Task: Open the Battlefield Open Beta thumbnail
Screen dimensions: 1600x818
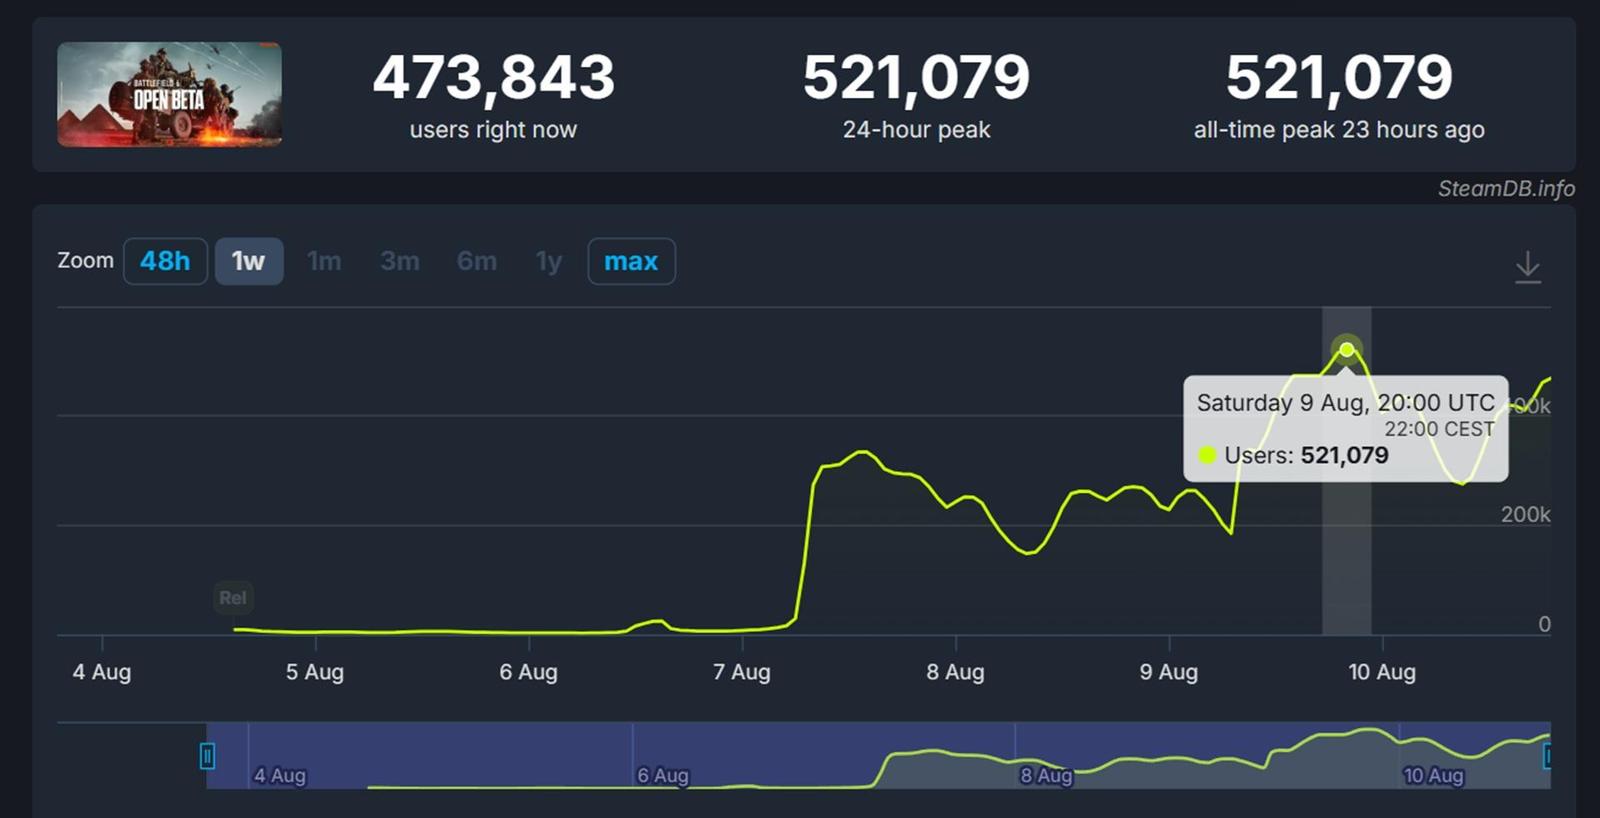Action: pyautogui.click(x=169, y=95)
